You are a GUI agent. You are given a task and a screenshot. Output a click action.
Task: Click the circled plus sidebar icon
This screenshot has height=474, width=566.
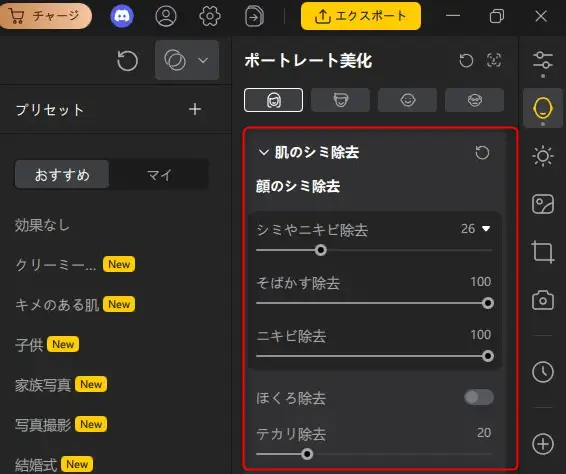click(543, 444)
